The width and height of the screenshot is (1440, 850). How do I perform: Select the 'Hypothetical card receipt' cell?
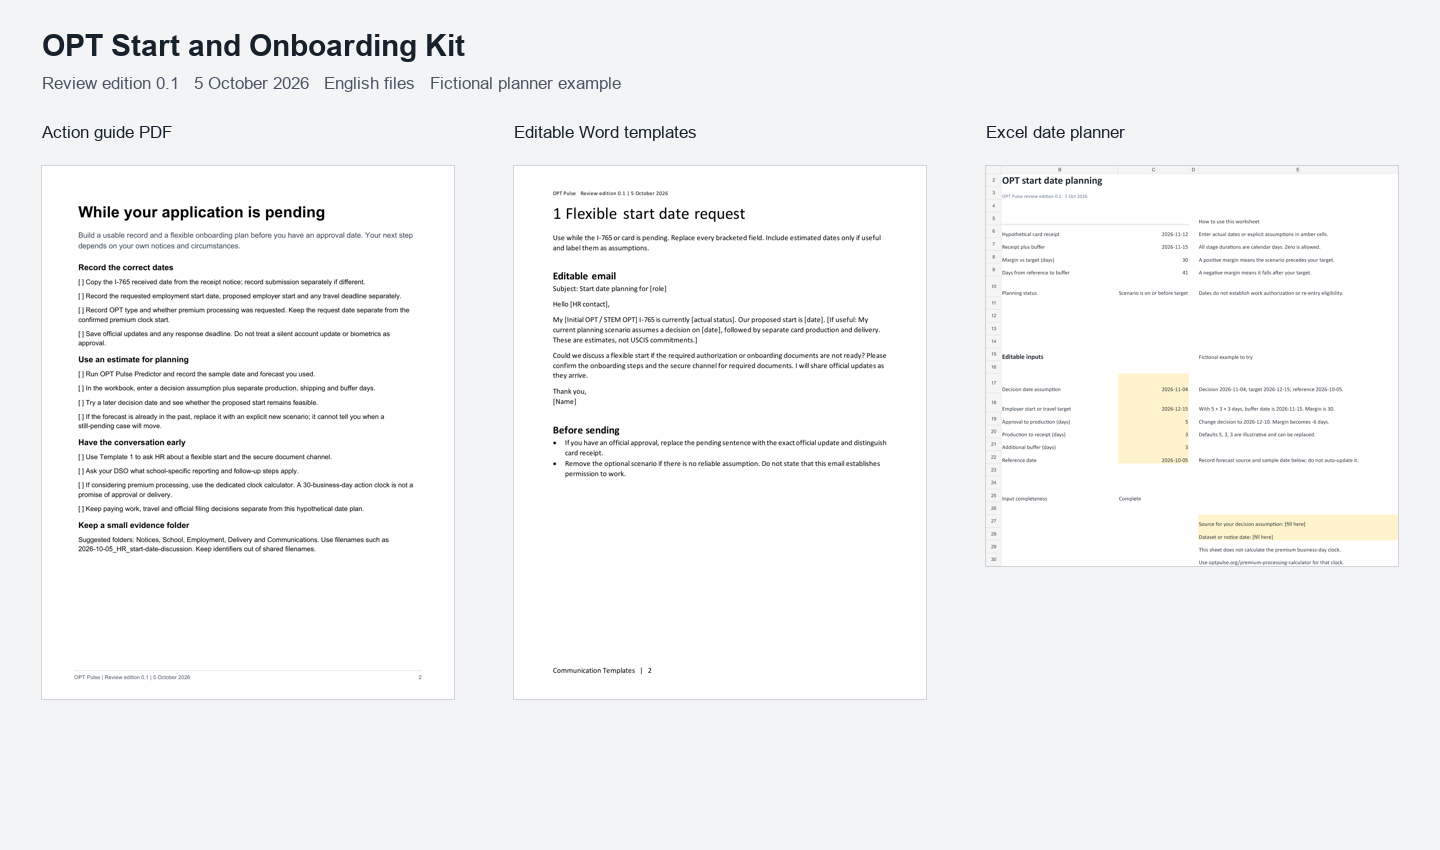click(x=1030, y=234)
